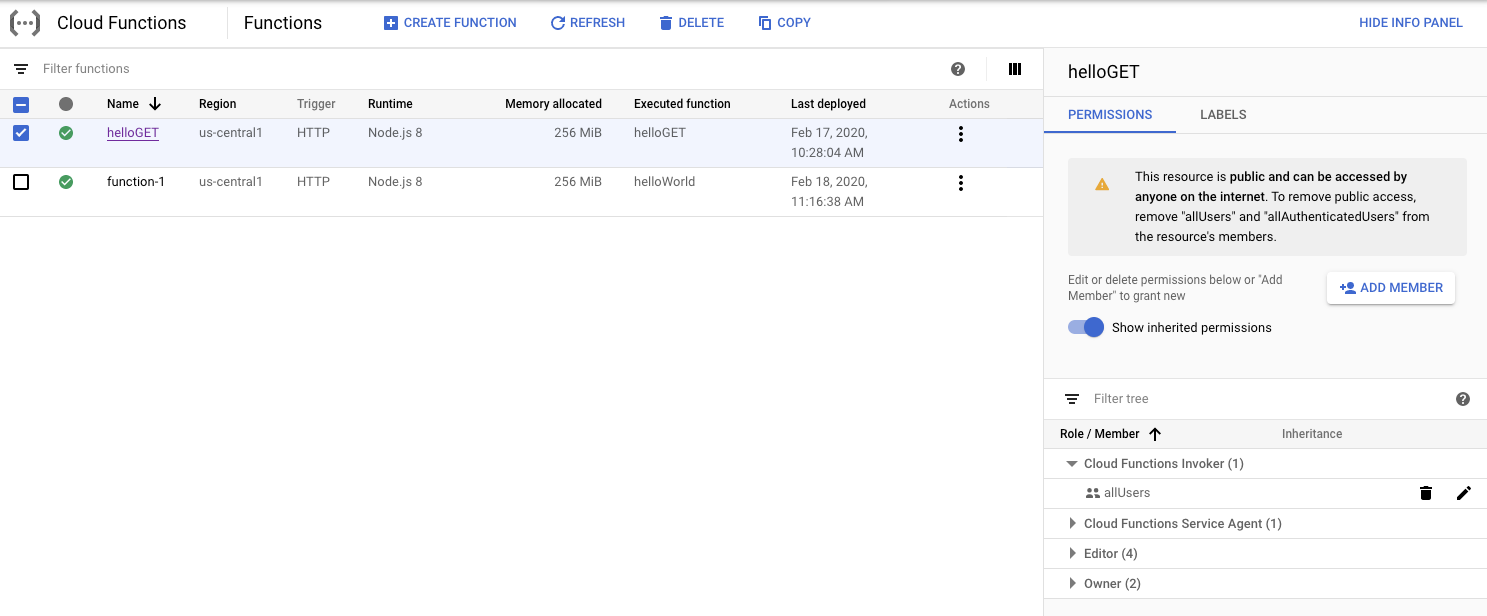This screenshot has height=616, width=1487.
Task: Open the helloGET function link
Action: pyautogui.click(x=133, y=133)
